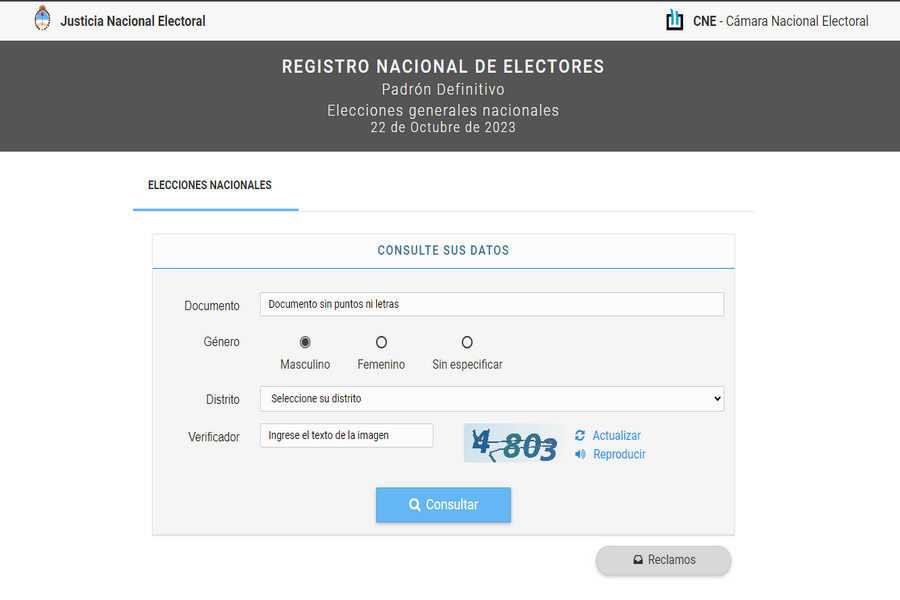
Task: Open the Reclamos button
Action: [x=663, y=560]
